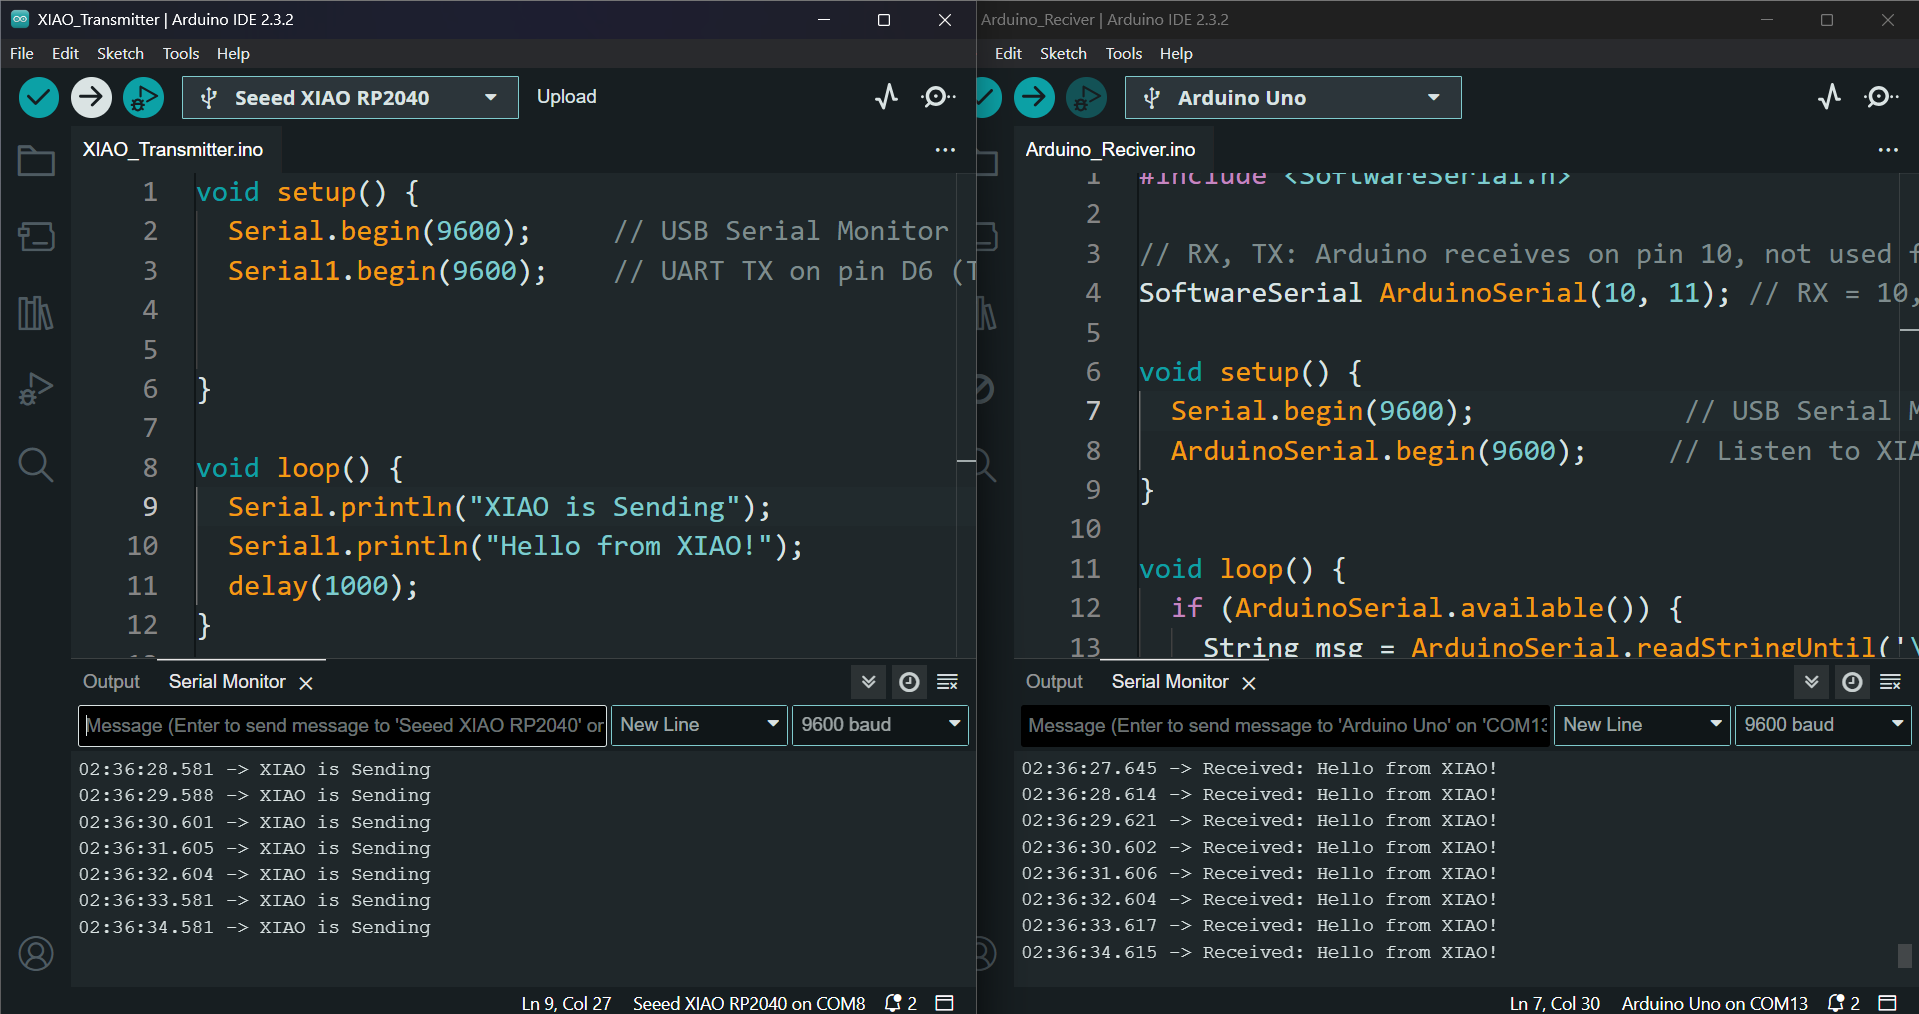Screen dimensions: 1919x1014
Task: Click XIAO Serial Monitor message input field
Action: point(342,725)
